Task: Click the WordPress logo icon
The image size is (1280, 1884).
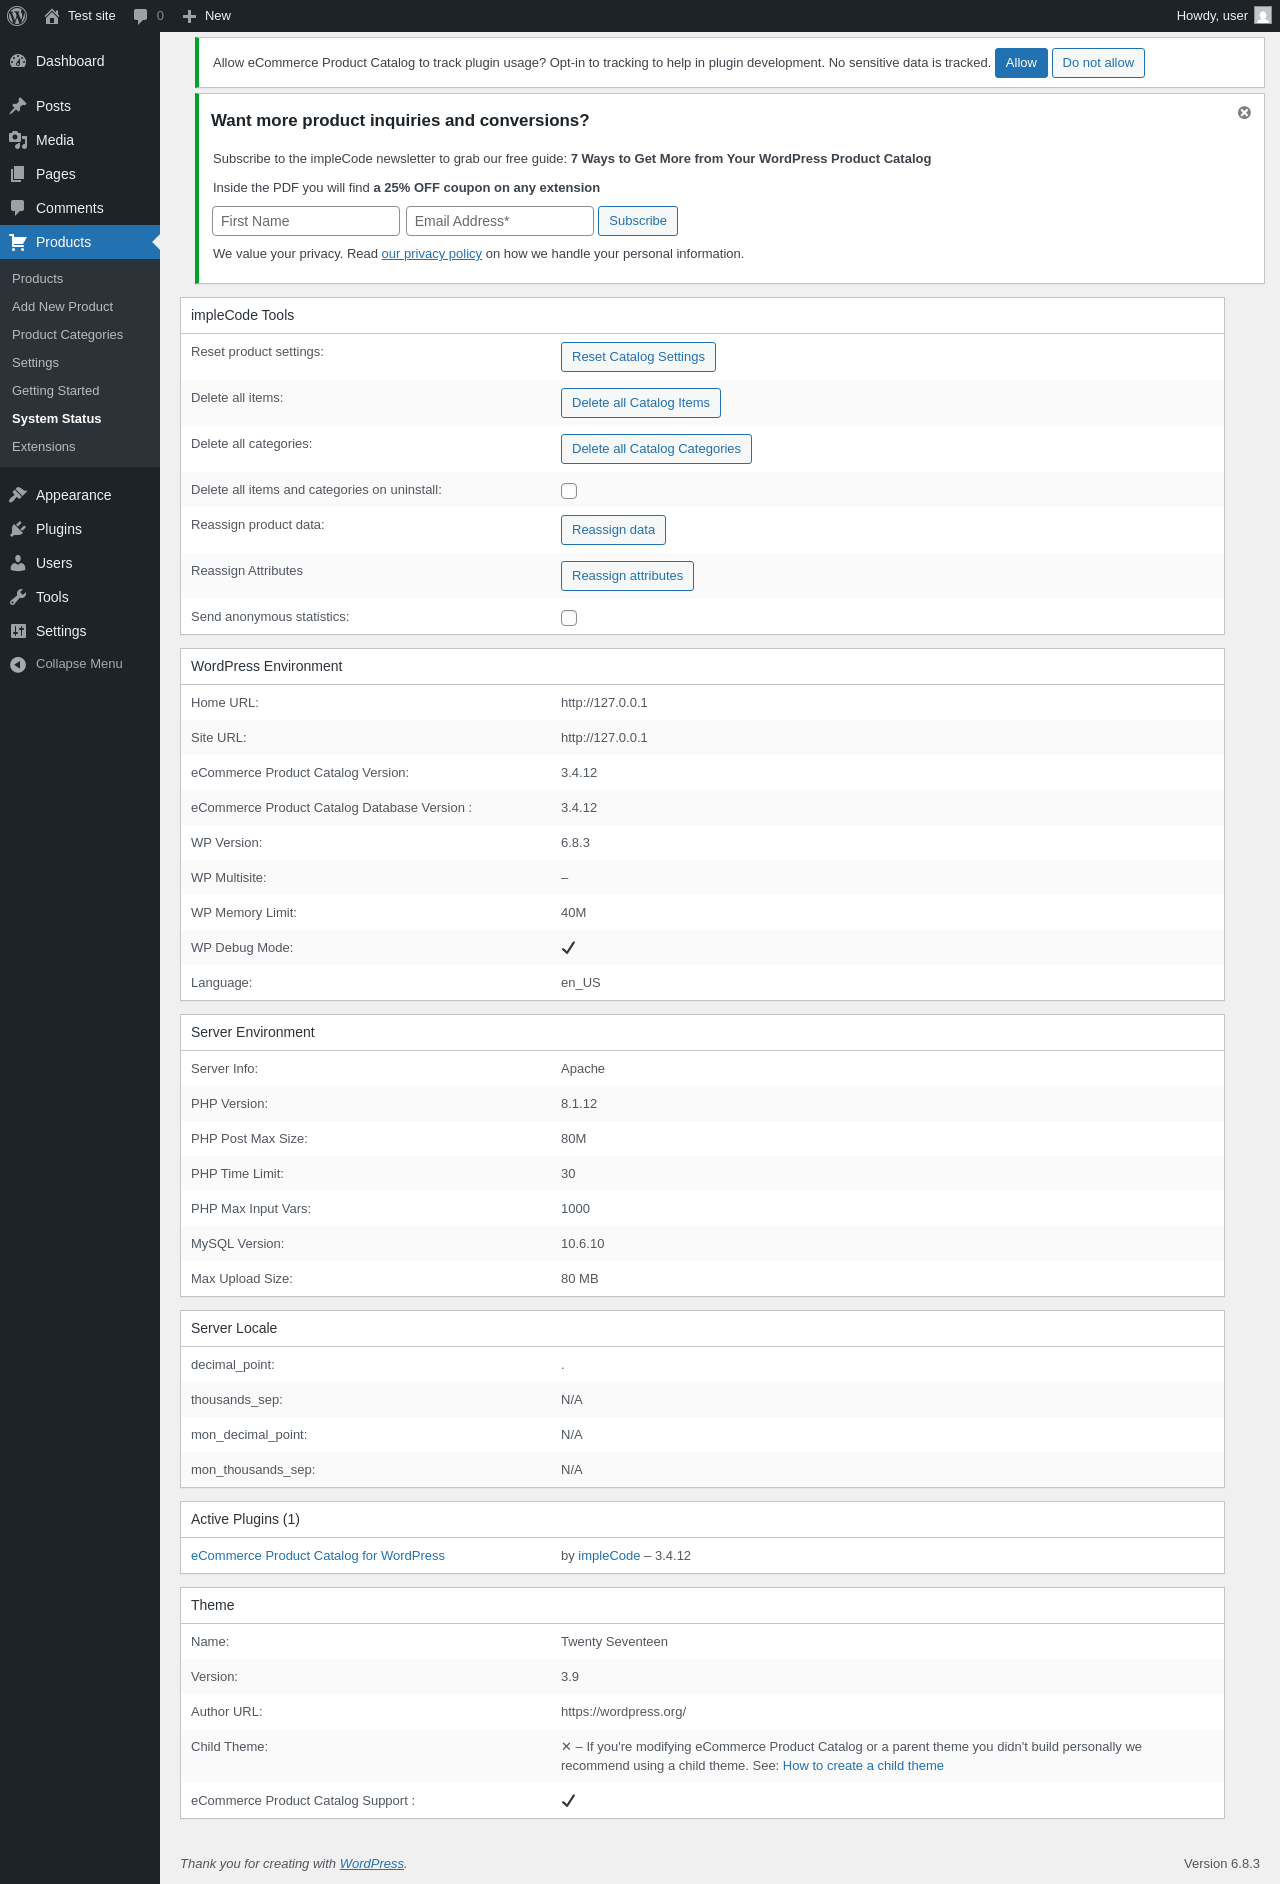Action: click(x=17, y=16)
